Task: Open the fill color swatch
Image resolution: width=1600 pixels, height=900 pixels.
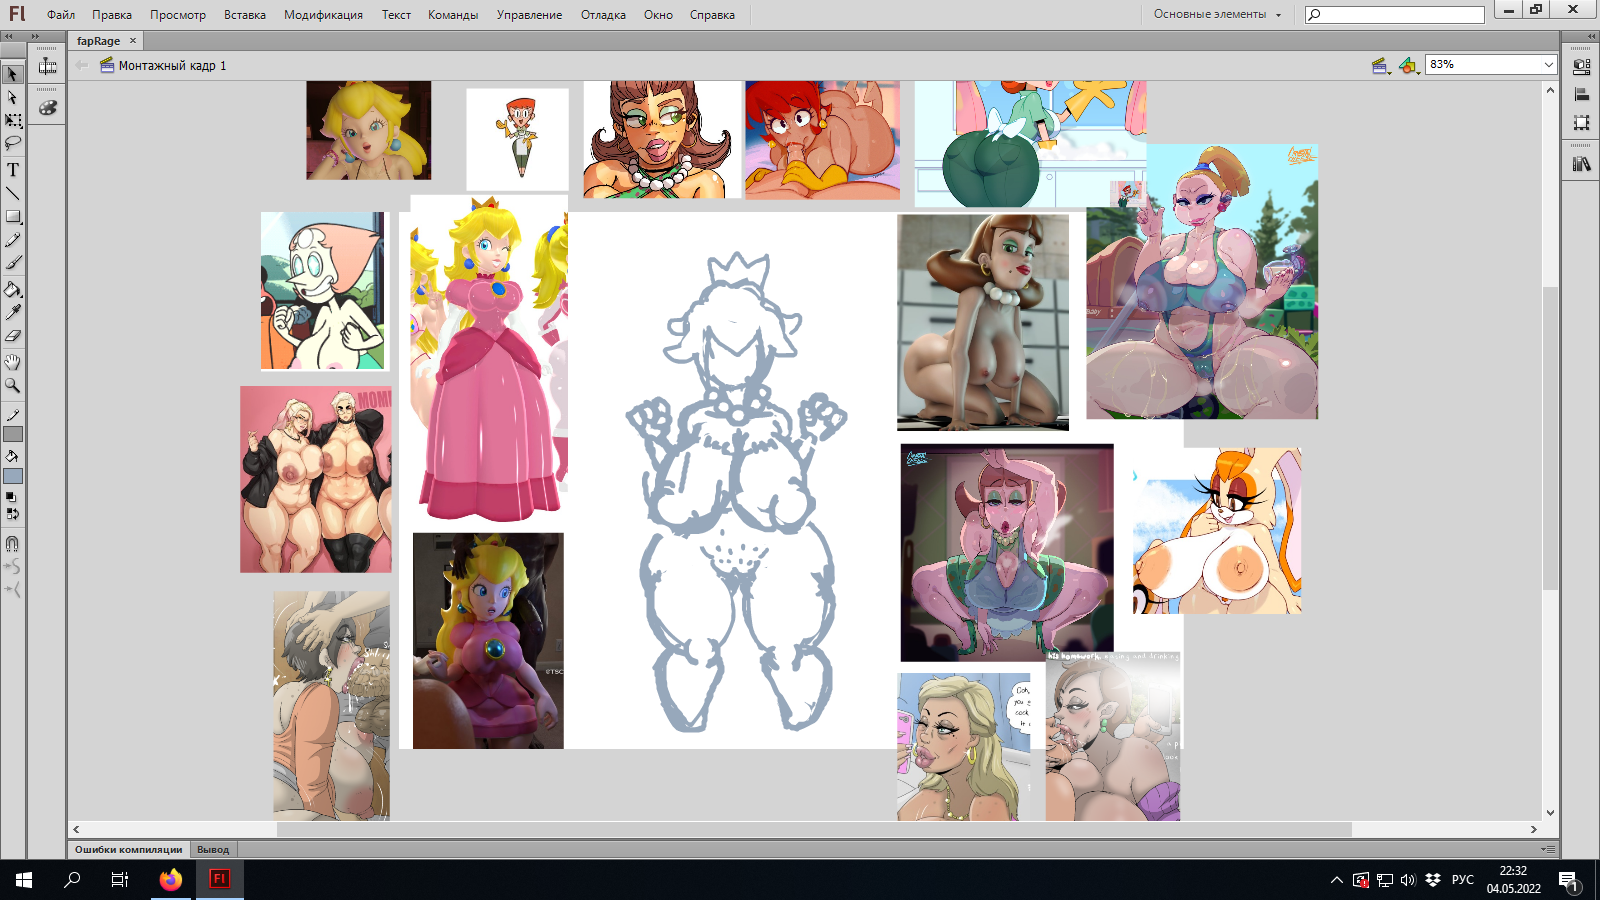Action: pos(13,476)
